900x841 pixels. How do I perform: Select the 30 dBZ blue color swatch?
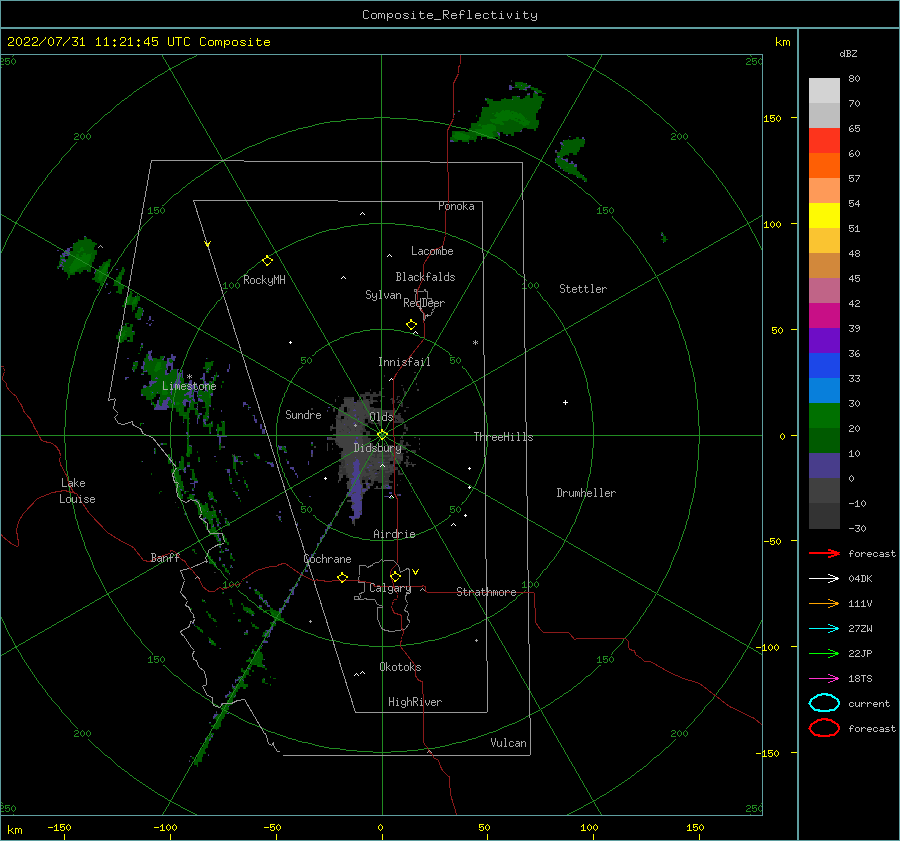tap(824, 390)
